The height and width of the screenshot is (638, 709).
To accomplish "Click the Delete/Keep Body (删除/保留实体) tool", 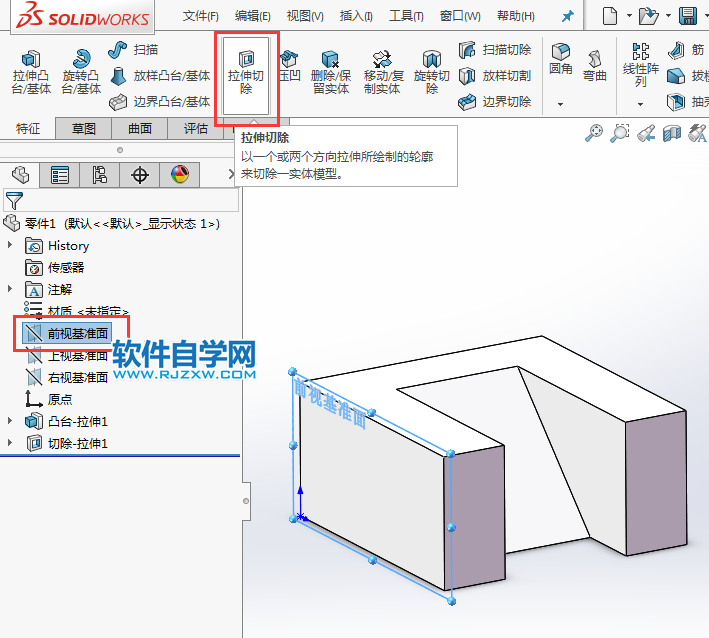I will pyautogui.click(x=331, y=72).
